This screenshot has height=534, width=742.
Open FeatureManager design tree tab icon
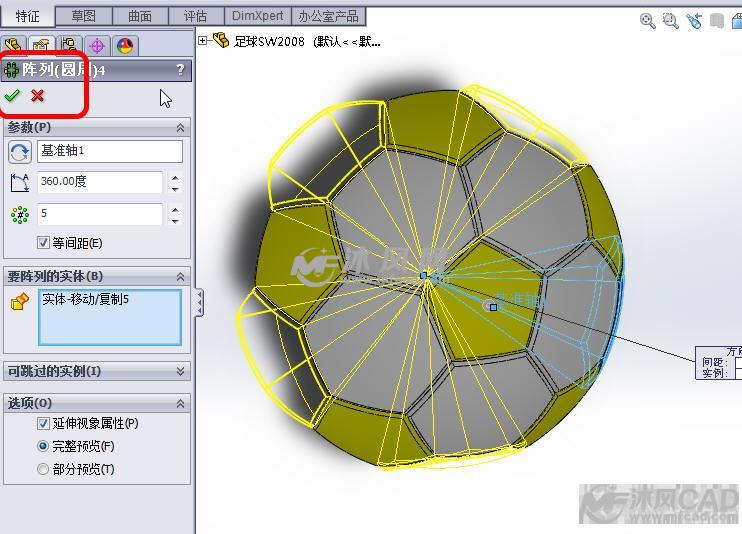[x=13, y=45]
